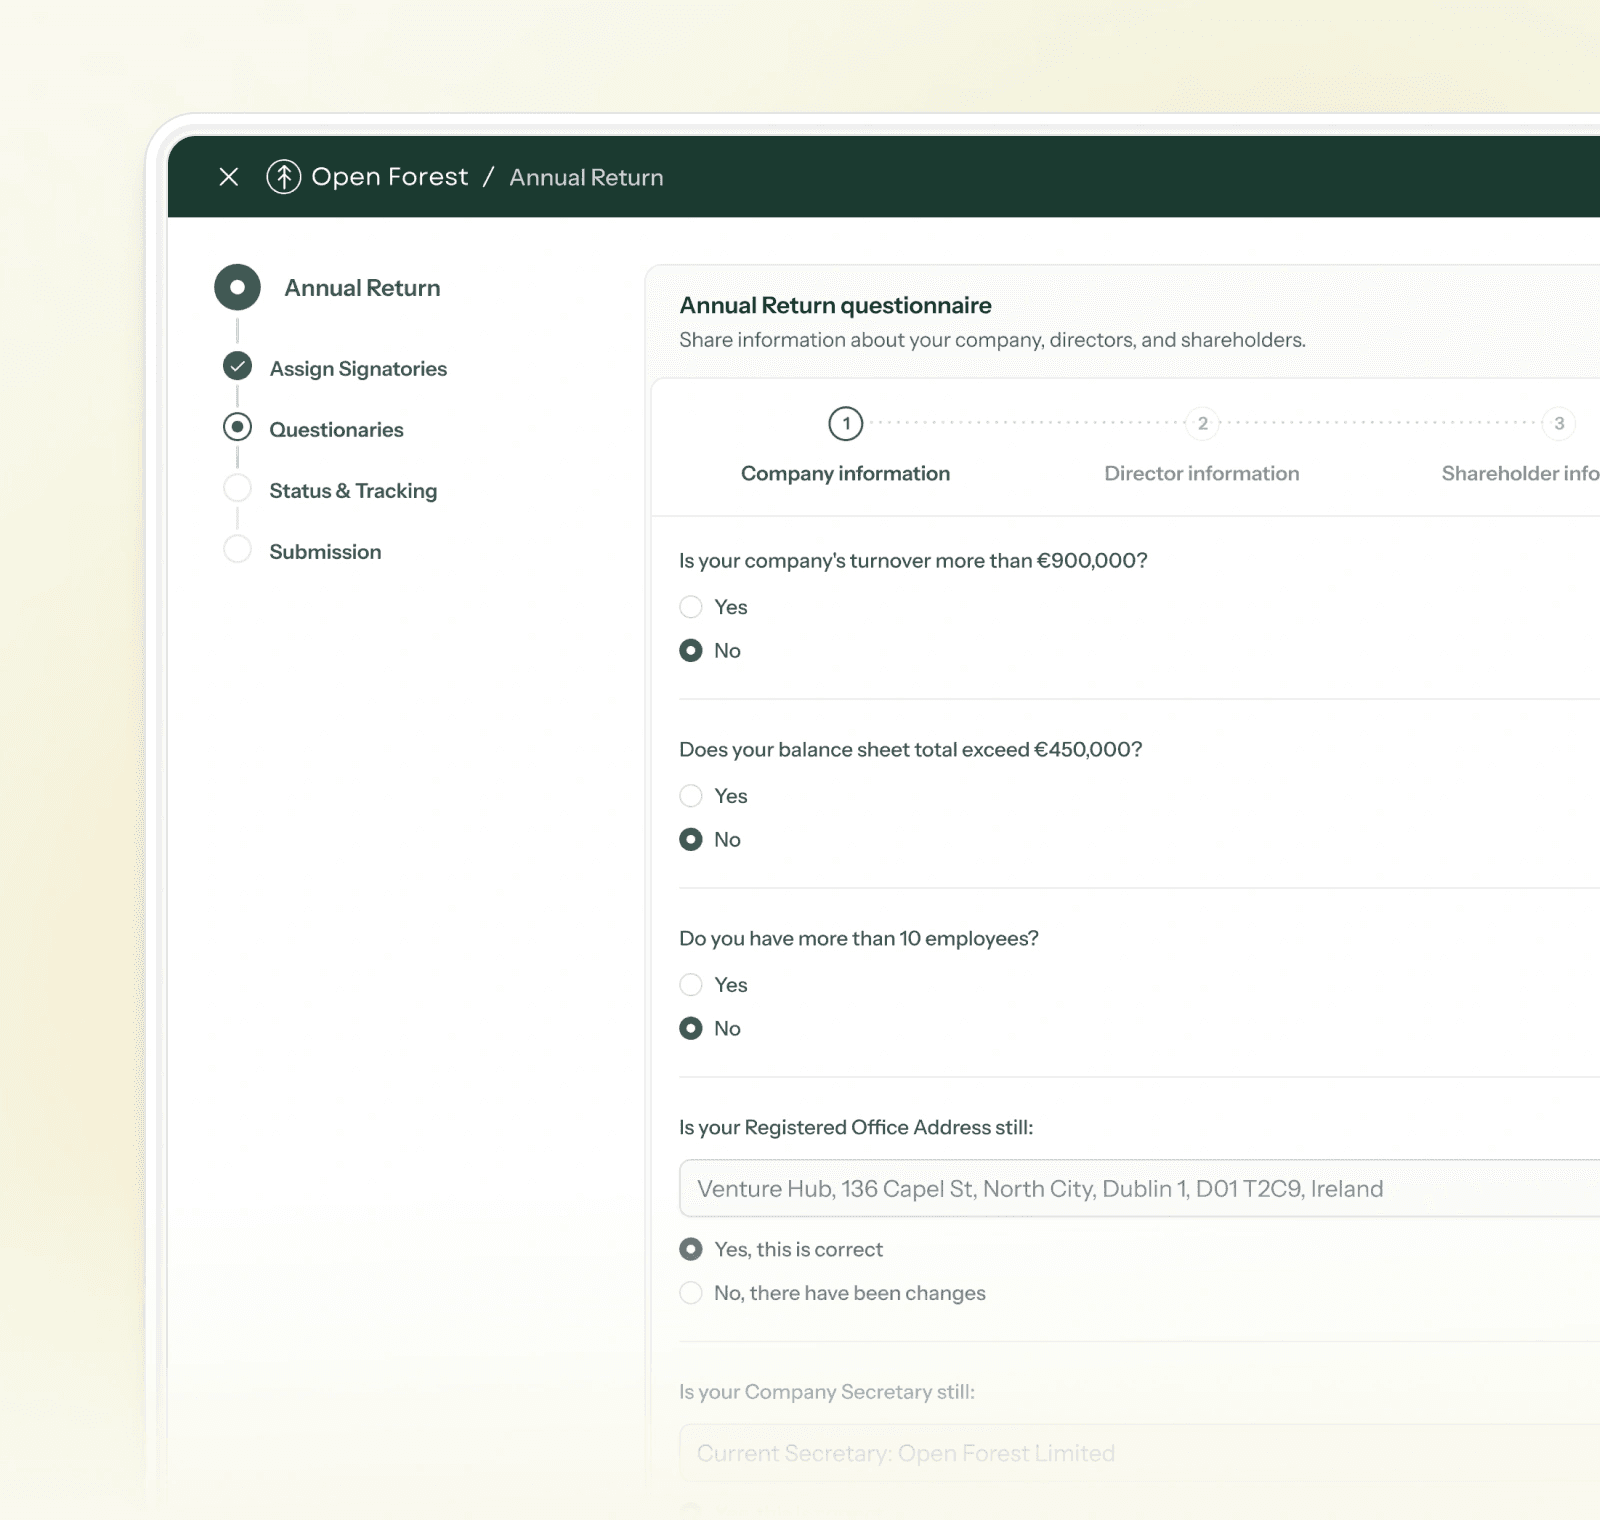Viewport: 1600px width, 1520px height.
Task: Select the Annual Return main step circle icon
Action: click(x=237, y=287)
